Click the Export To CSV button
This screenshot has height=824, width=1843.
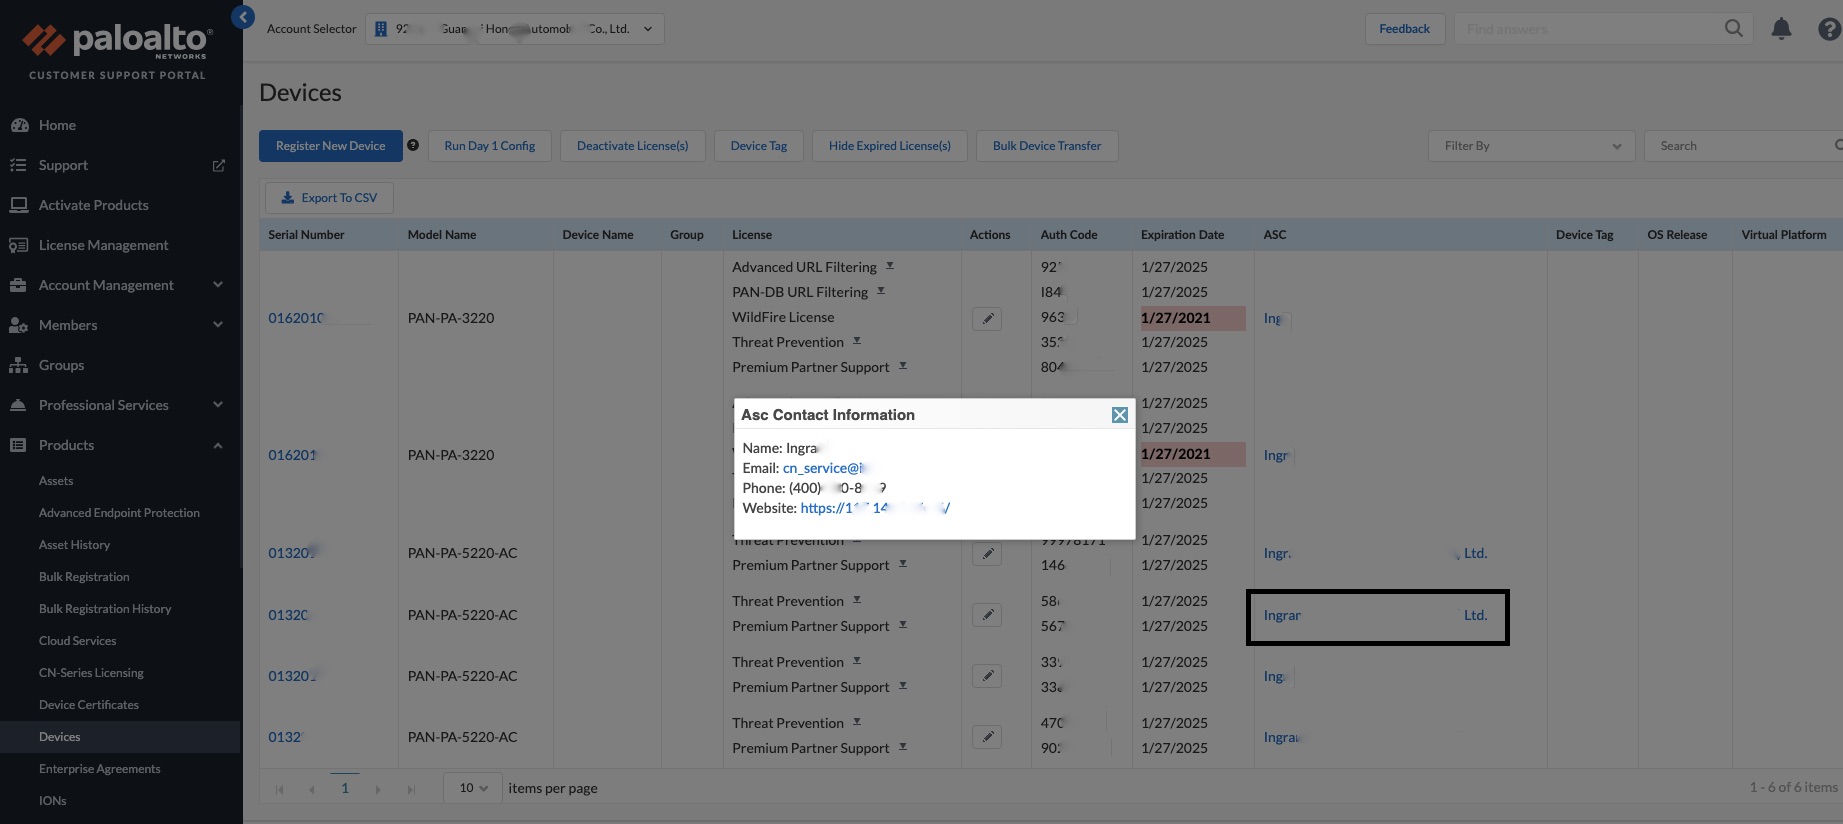329,198
